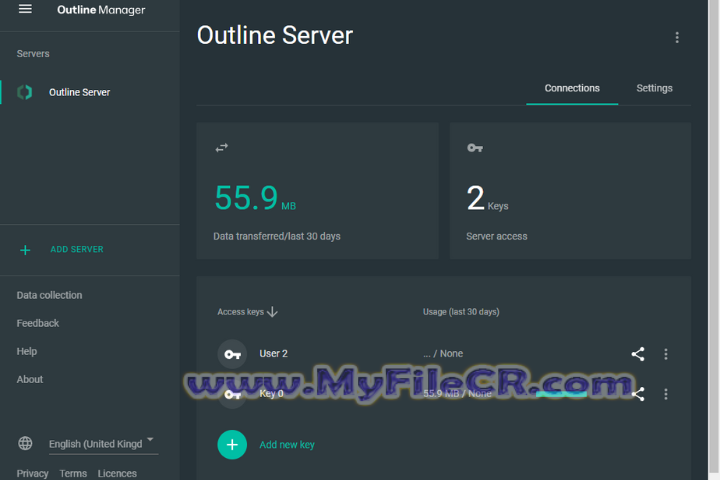This screenshot has width=720, height=480.
Task: Click the data transfer arrows icon
Action: tap(222, 147)
